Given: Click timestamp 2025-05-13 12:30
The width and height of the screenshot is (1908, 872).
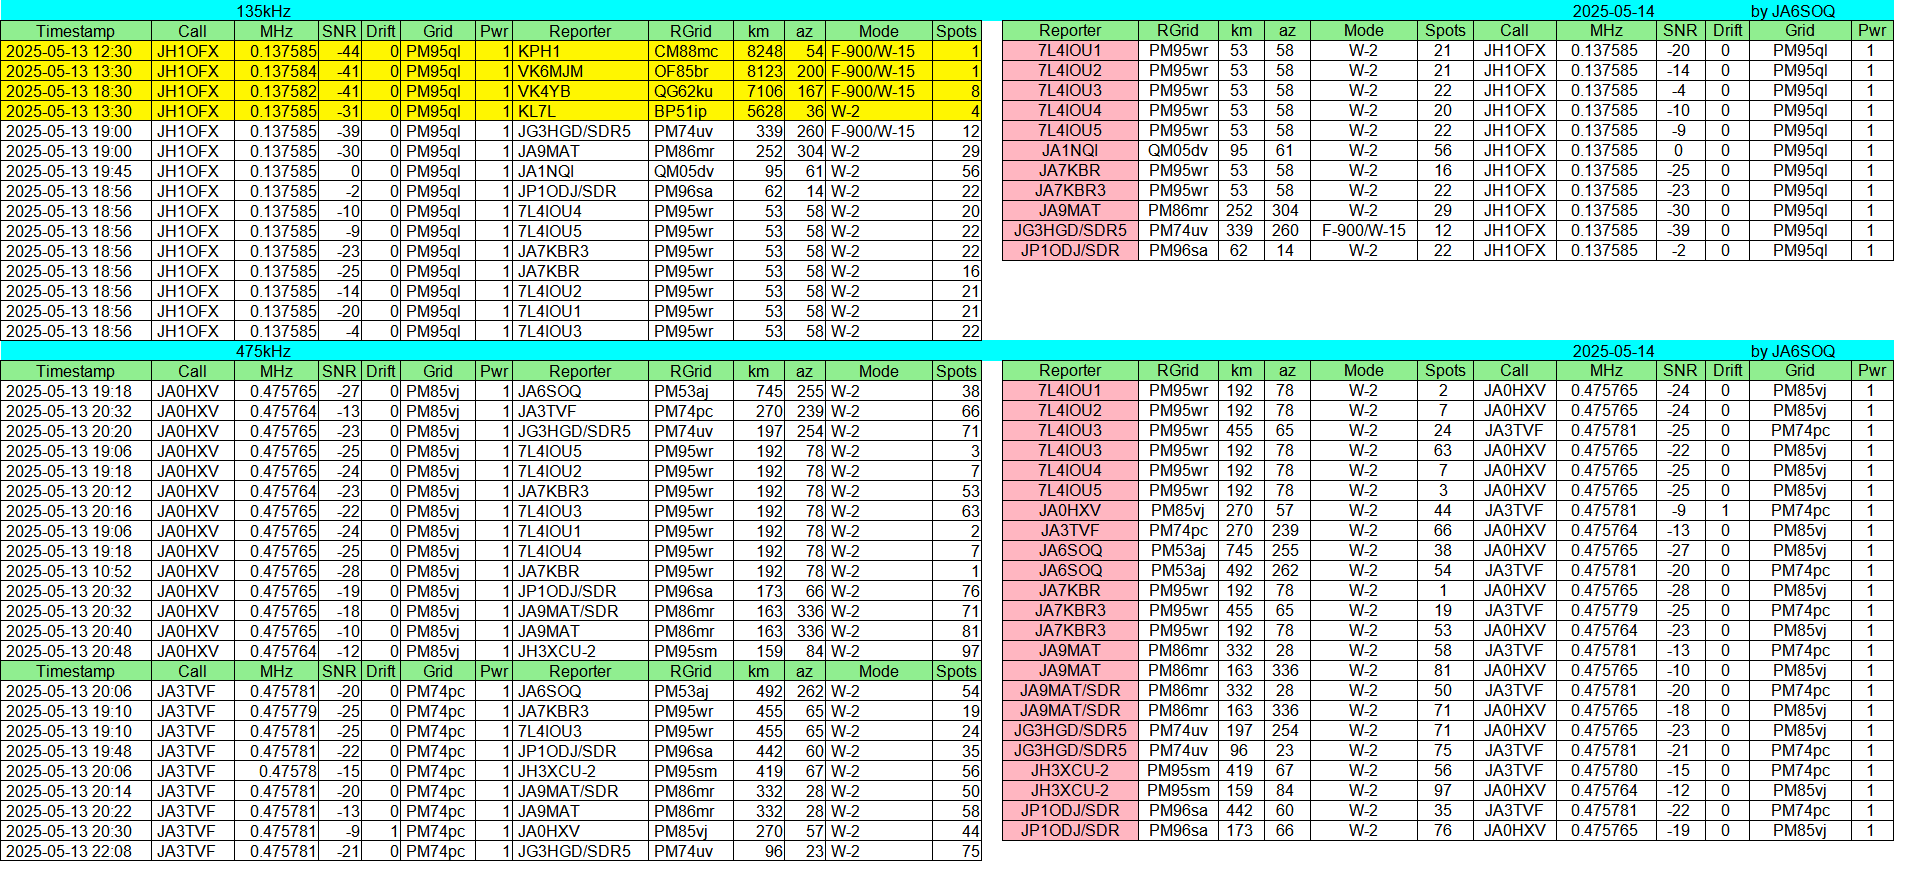Looking at the screenshot, I should point(76,51).
